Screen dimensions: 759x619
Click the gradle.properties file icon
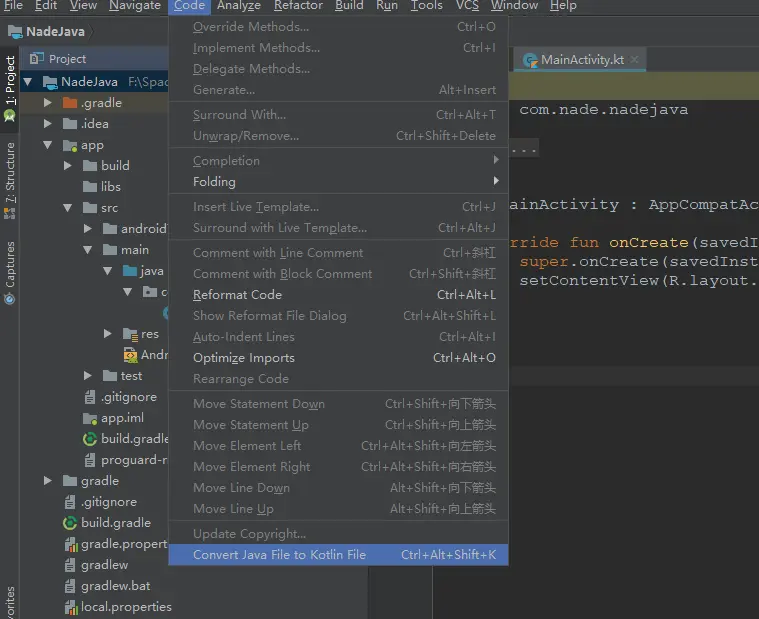[x=71, y=544]
